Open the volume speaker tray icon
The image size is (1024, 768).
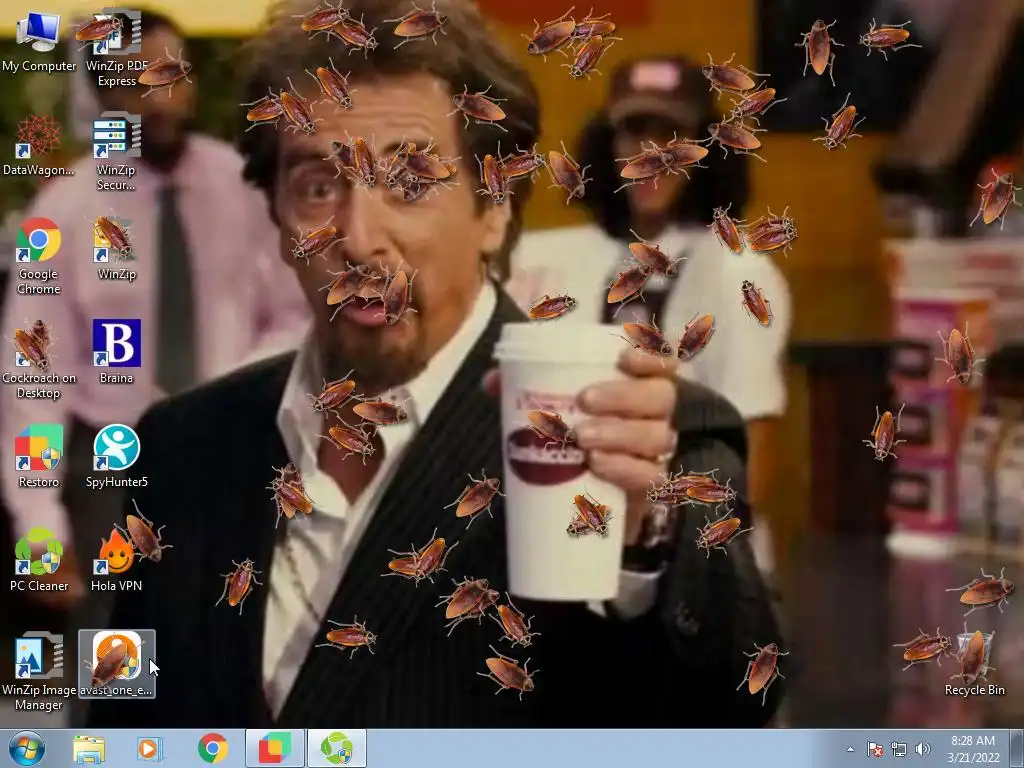[x=922, y=749]
